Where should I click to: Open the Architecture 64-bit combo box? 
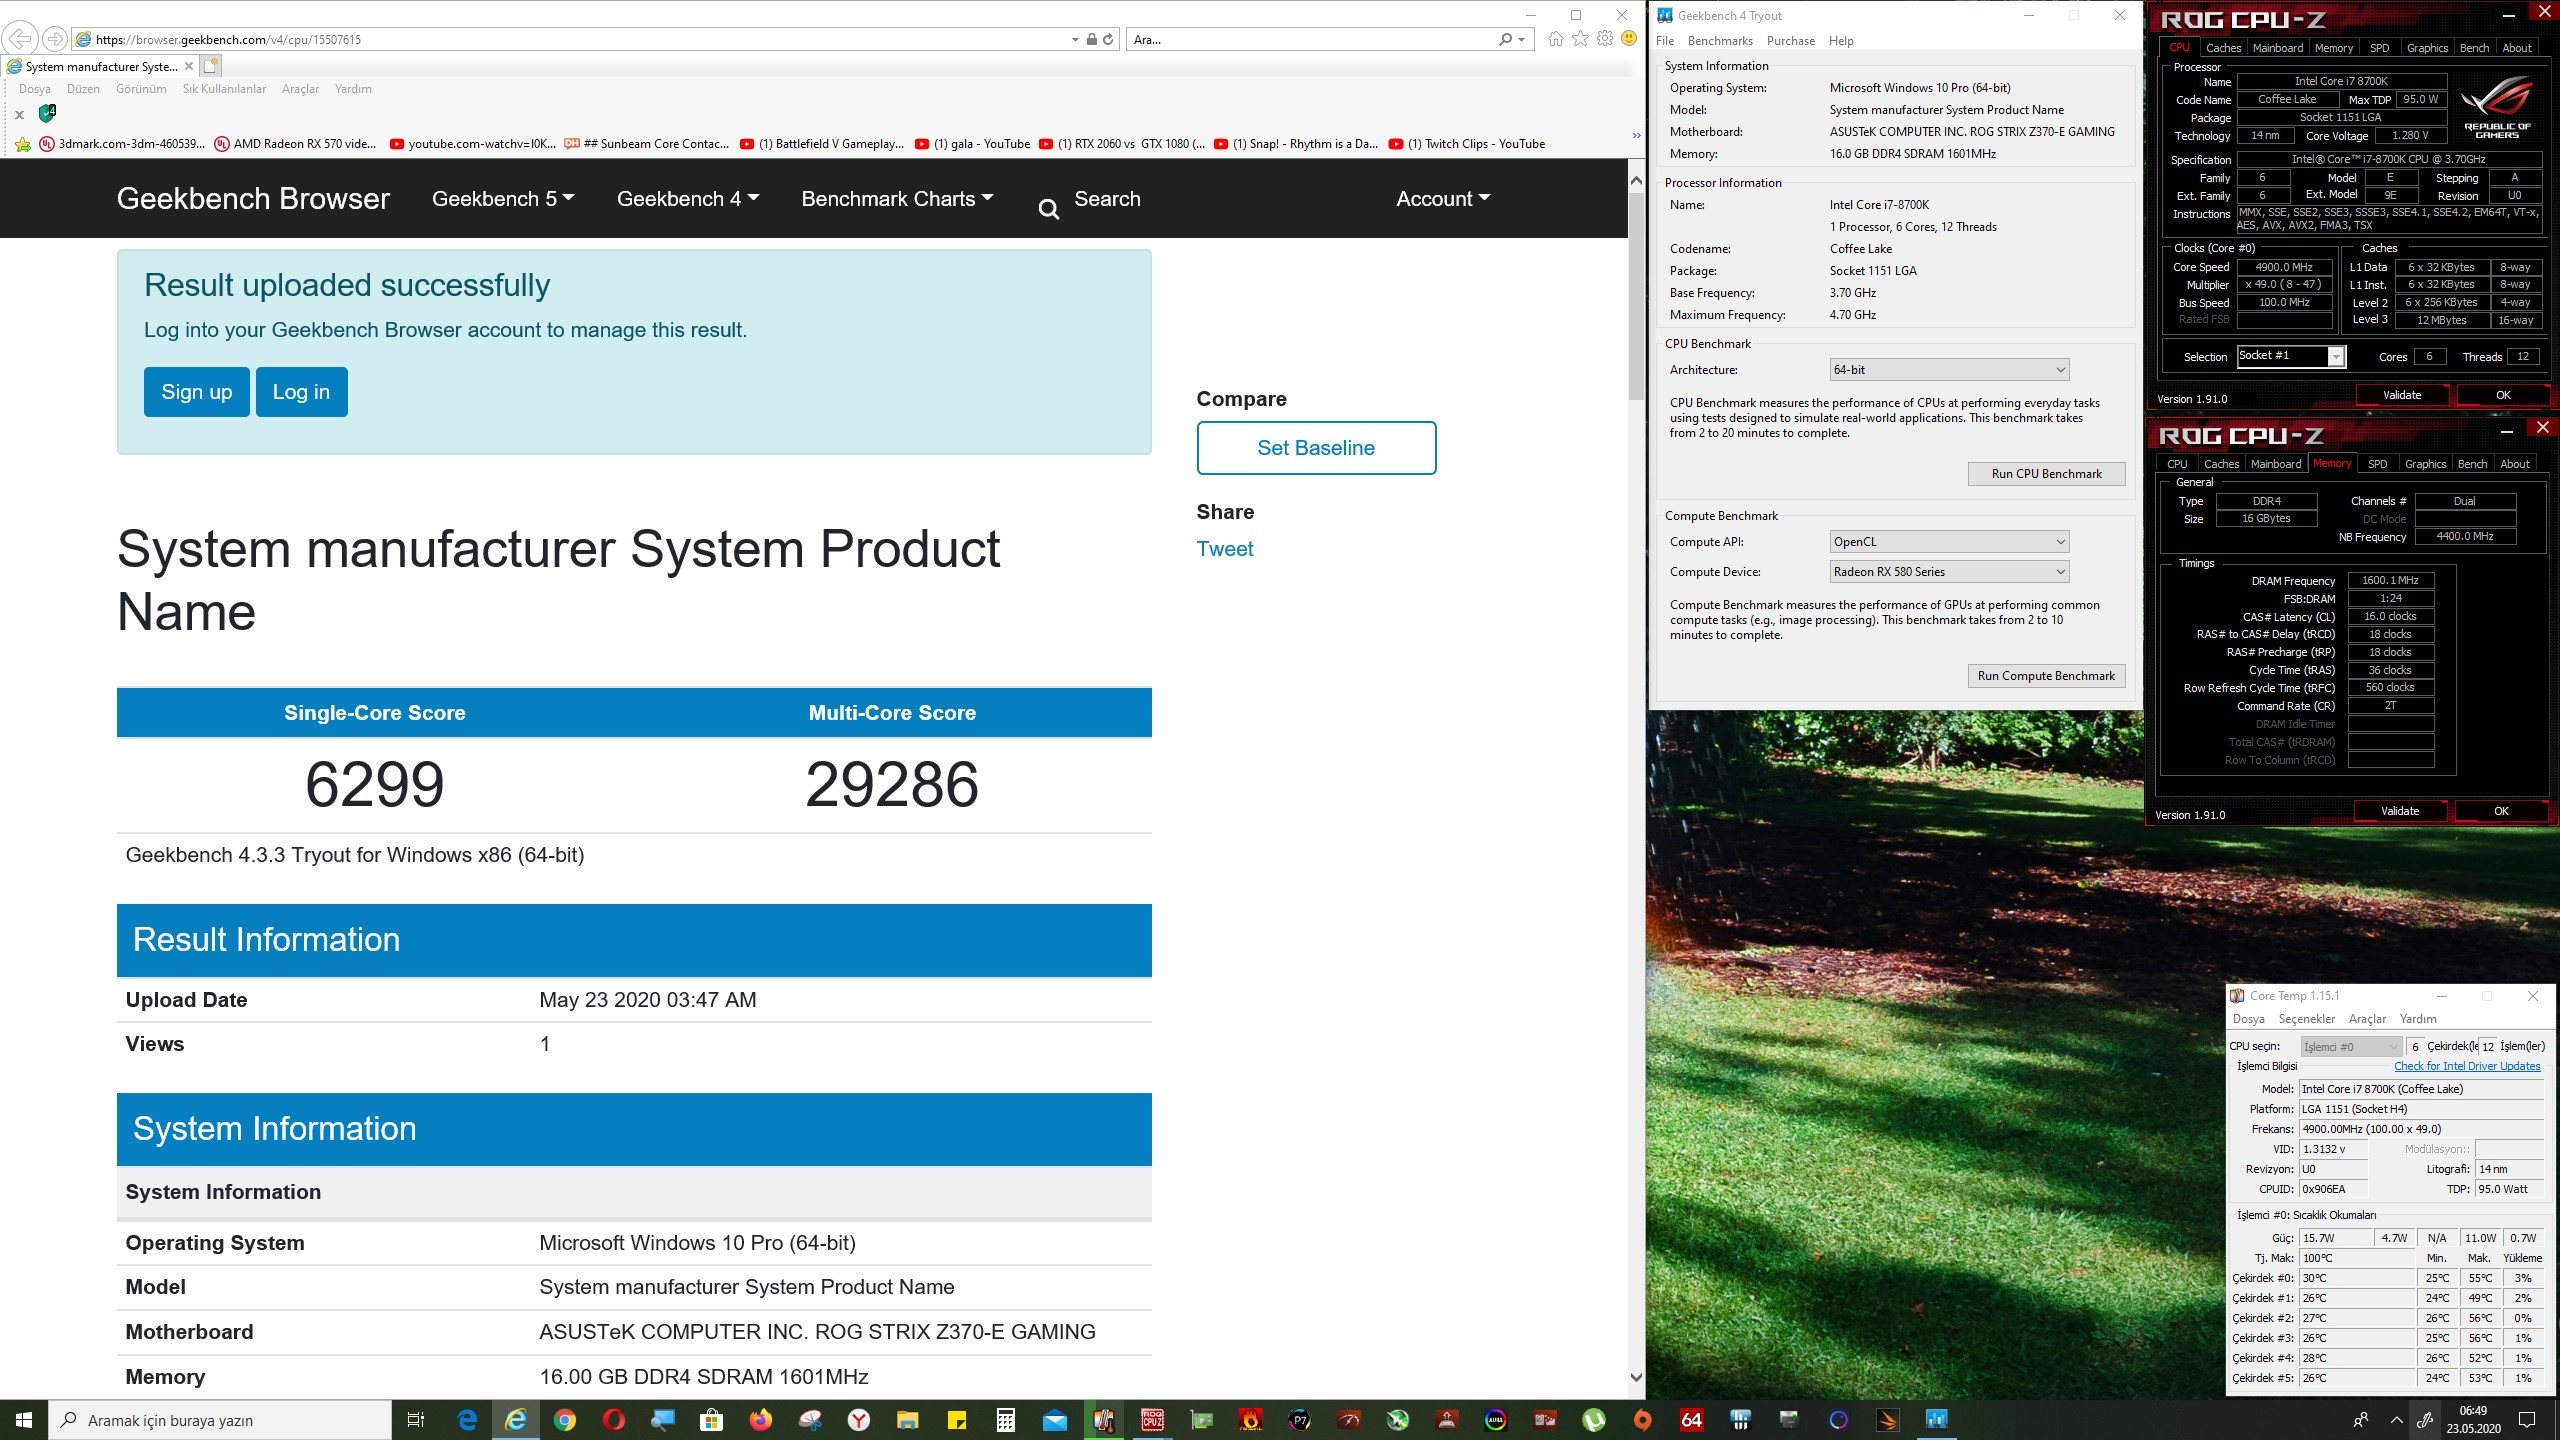1949,370
